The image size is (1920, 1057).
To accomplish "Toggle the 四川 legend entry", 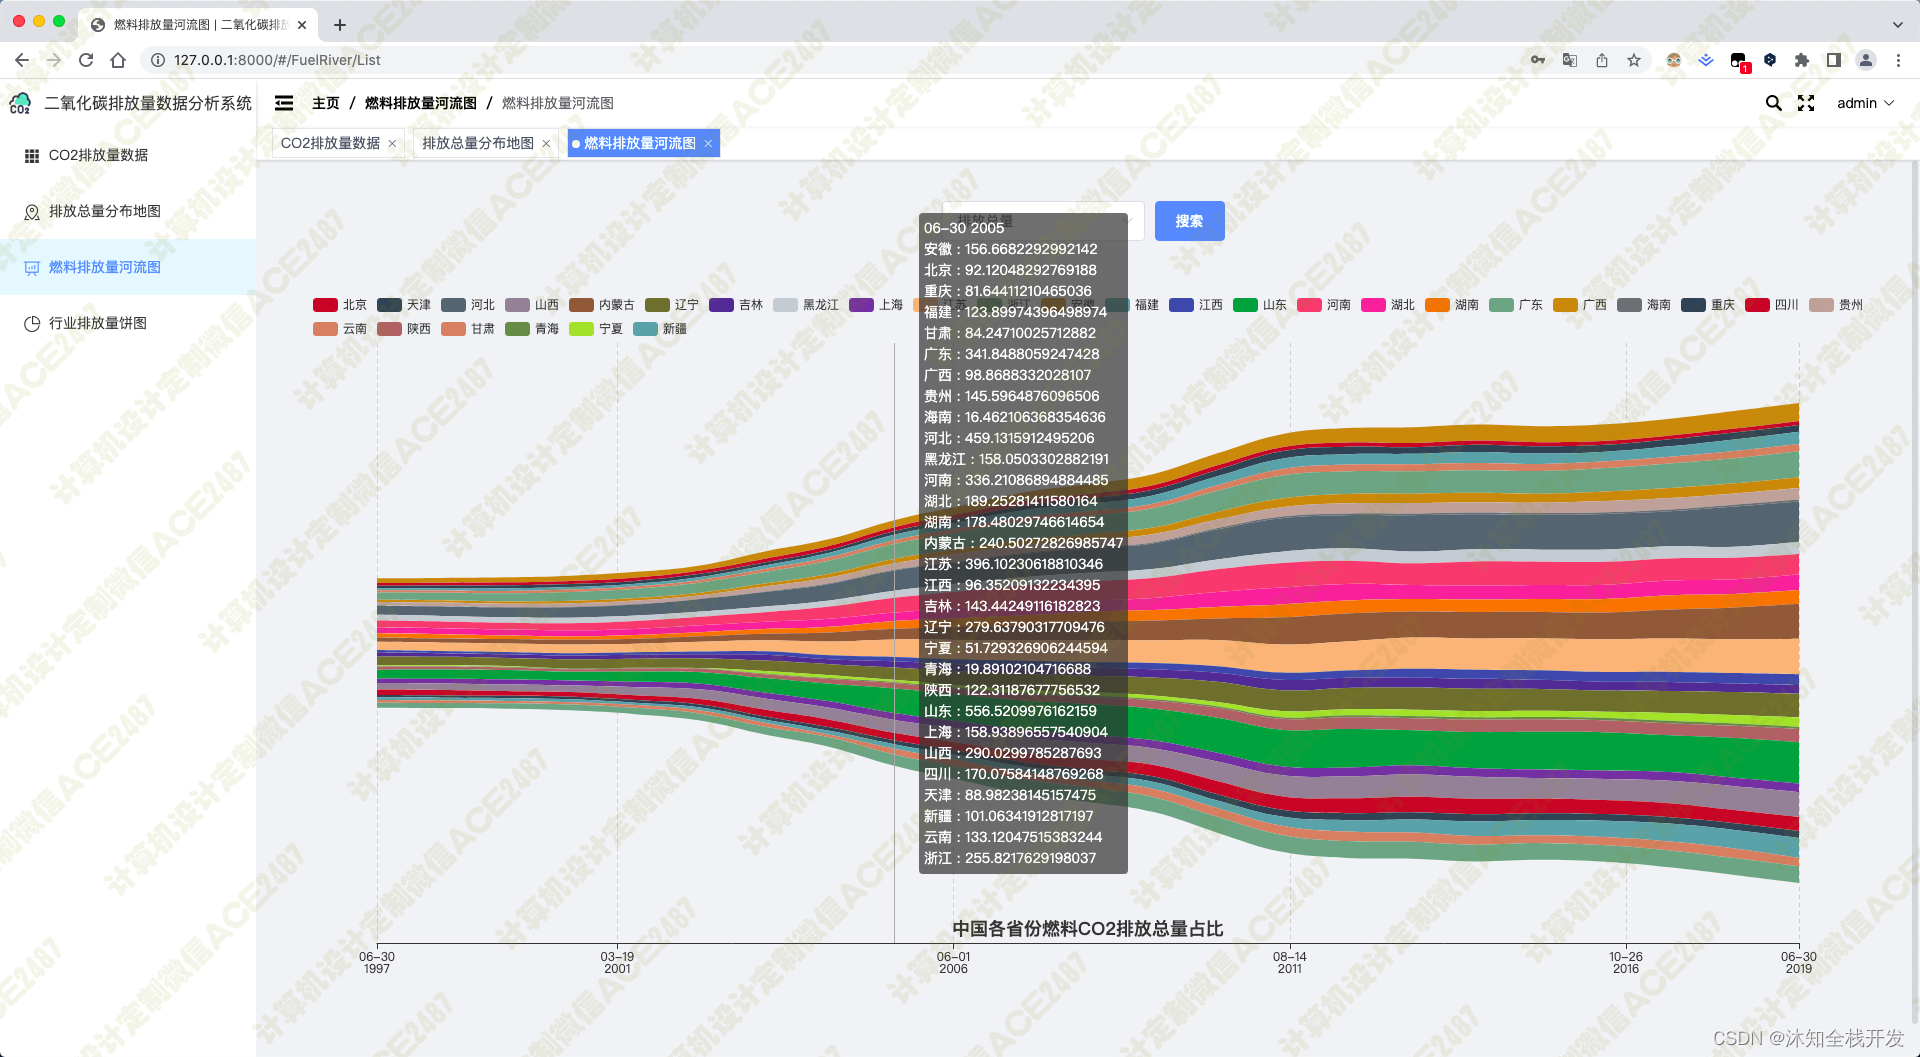I will click(1772, 305).
